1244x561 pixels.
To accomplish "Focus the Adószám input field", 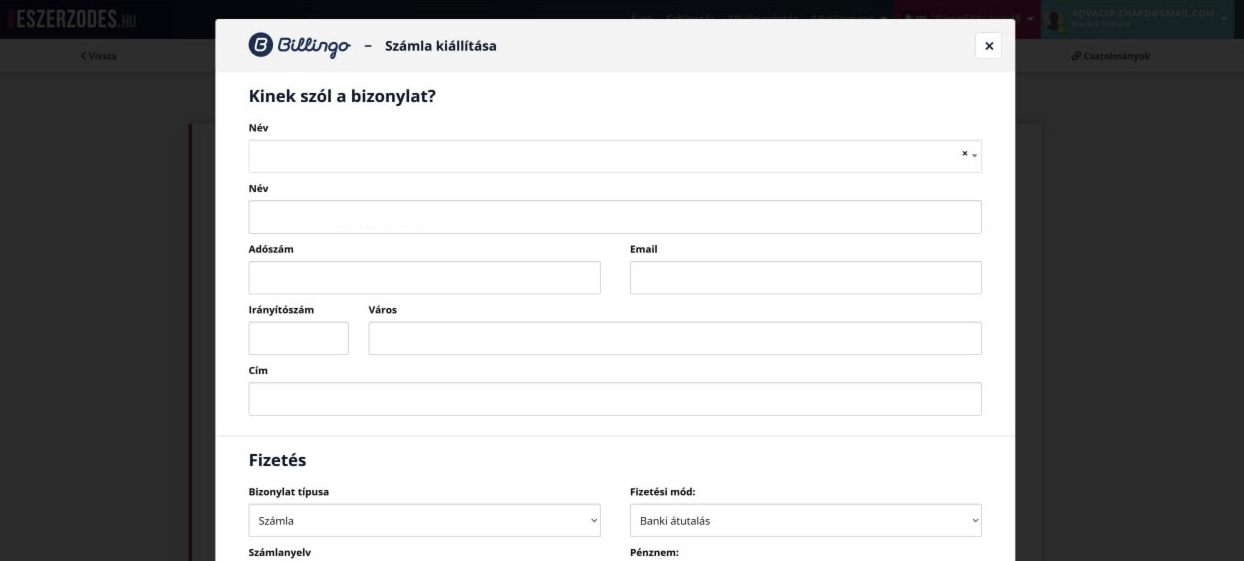I will 424,278.
